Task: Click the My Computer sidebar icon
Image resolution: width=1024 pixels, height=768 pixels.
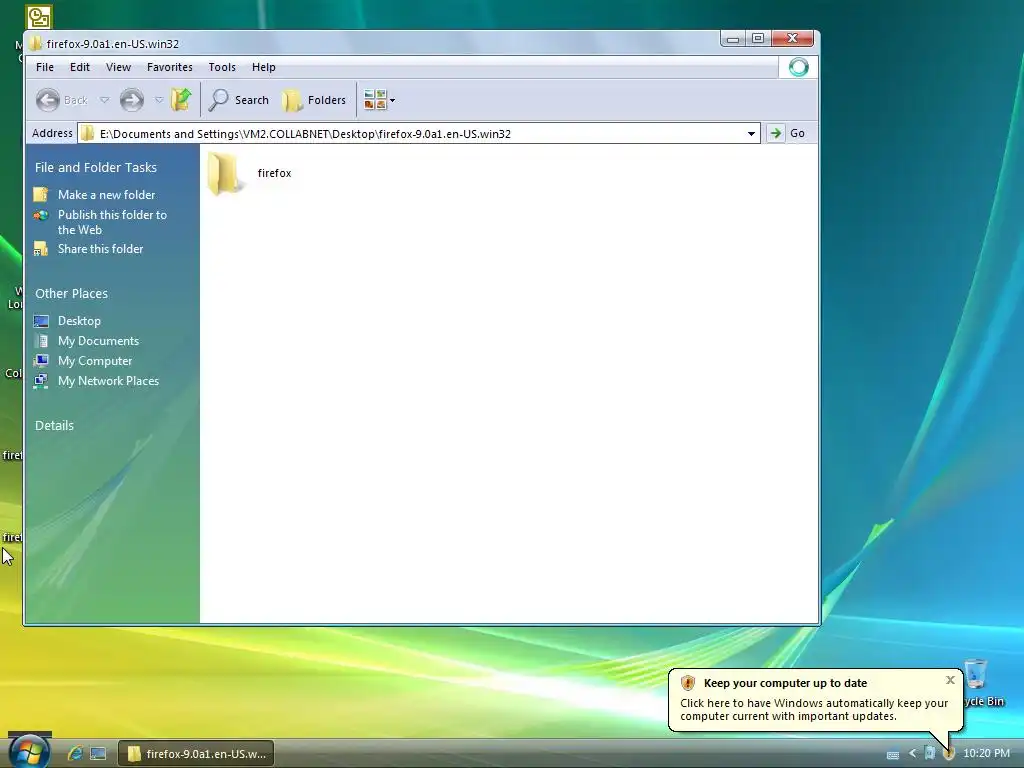Action: click(x=41, y=360)
